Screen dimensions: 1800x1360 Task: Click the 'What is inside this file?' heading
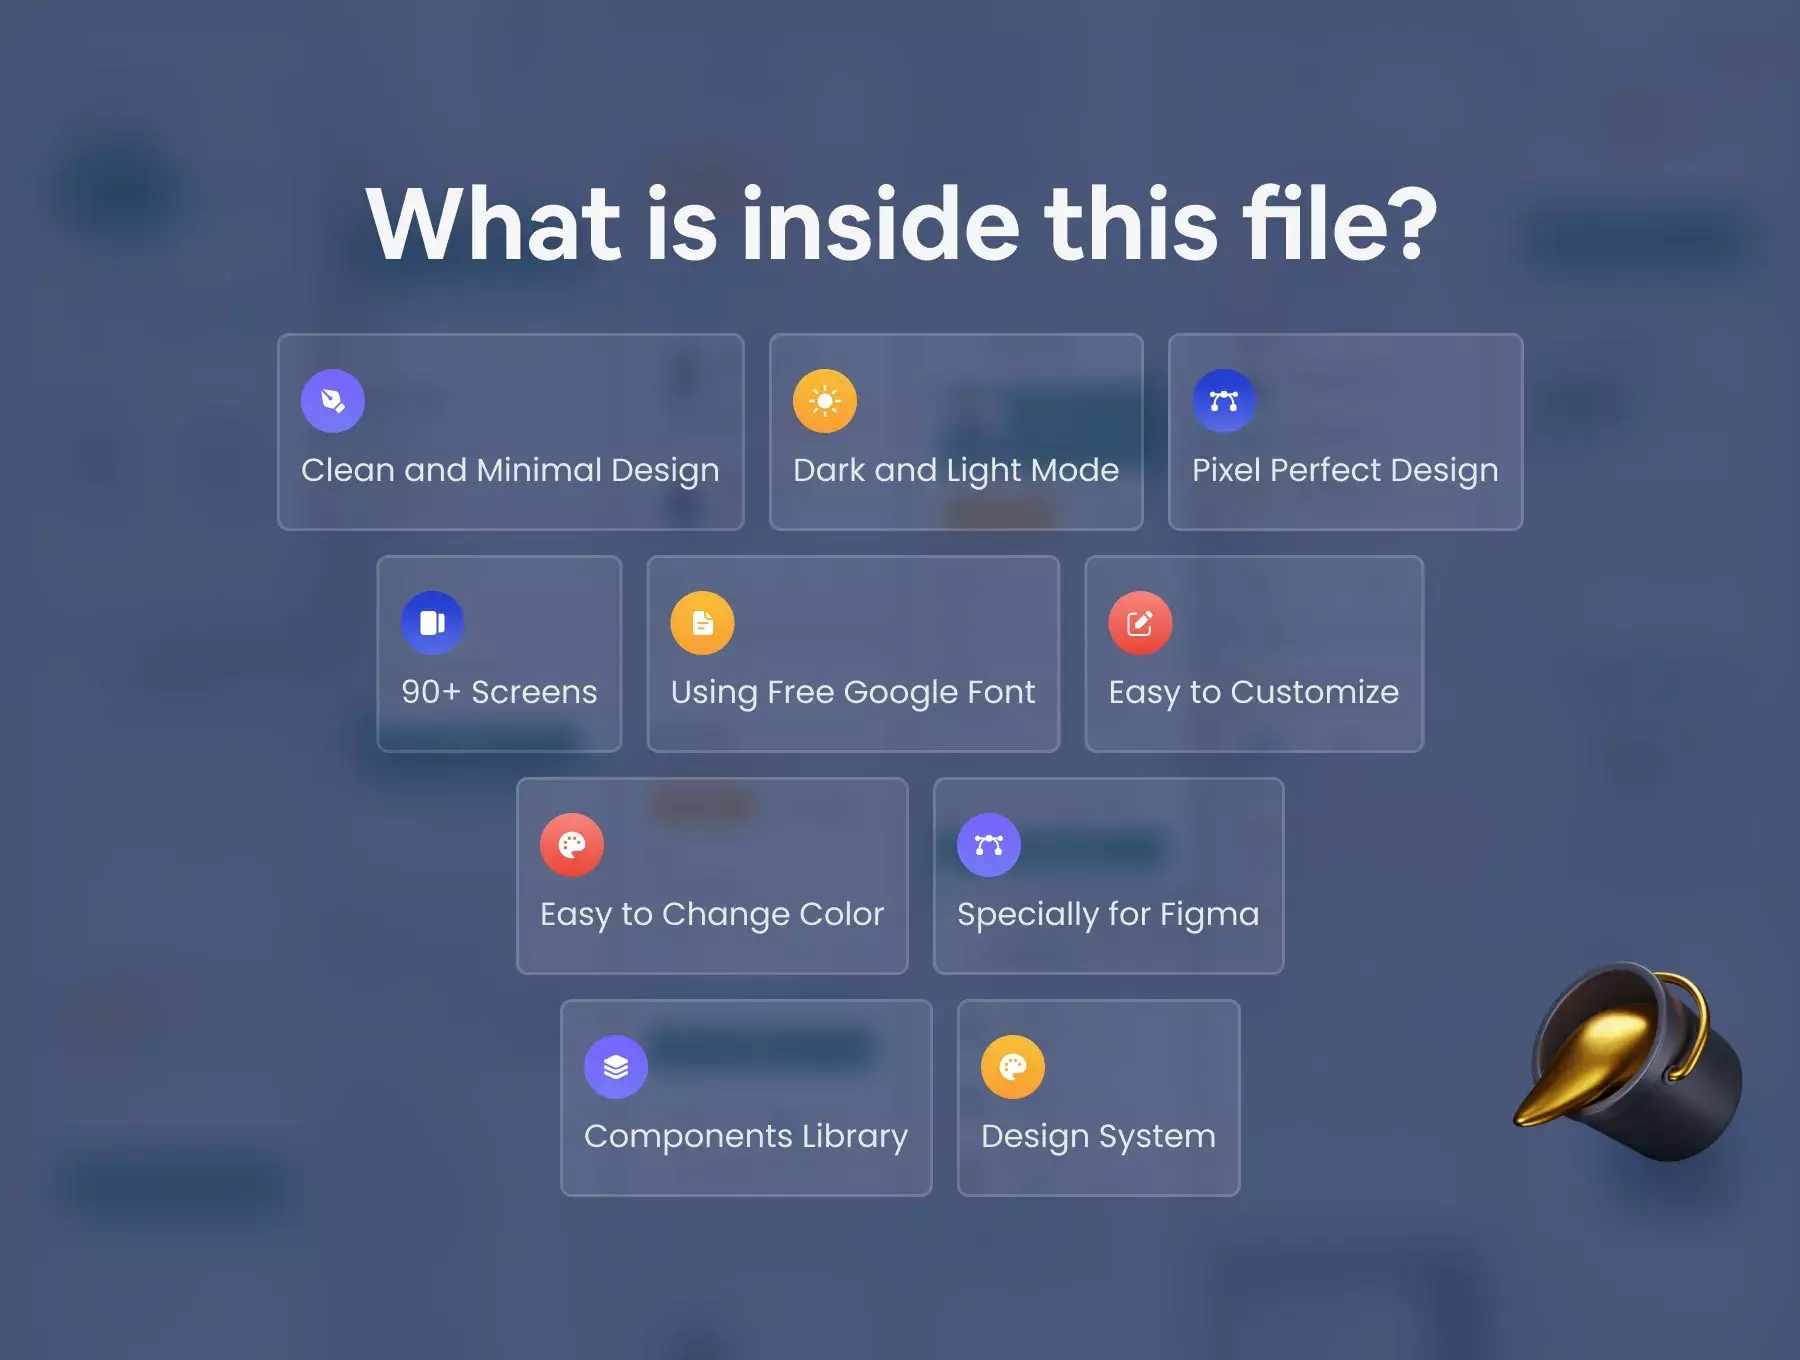901,224
